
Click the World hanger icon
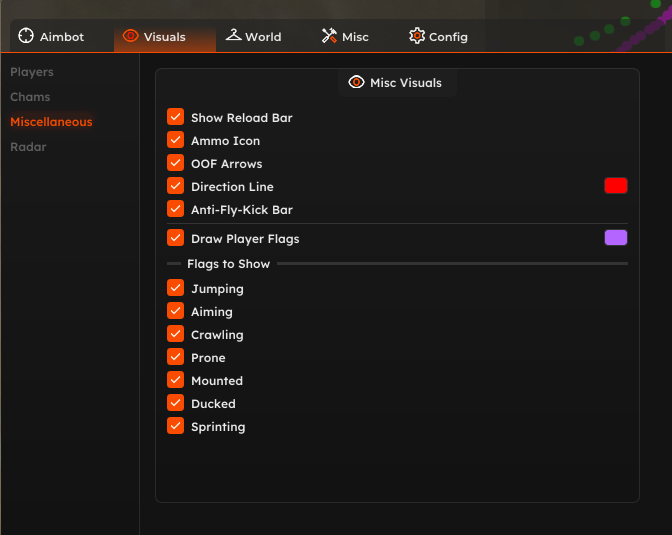tap(234, 35)
